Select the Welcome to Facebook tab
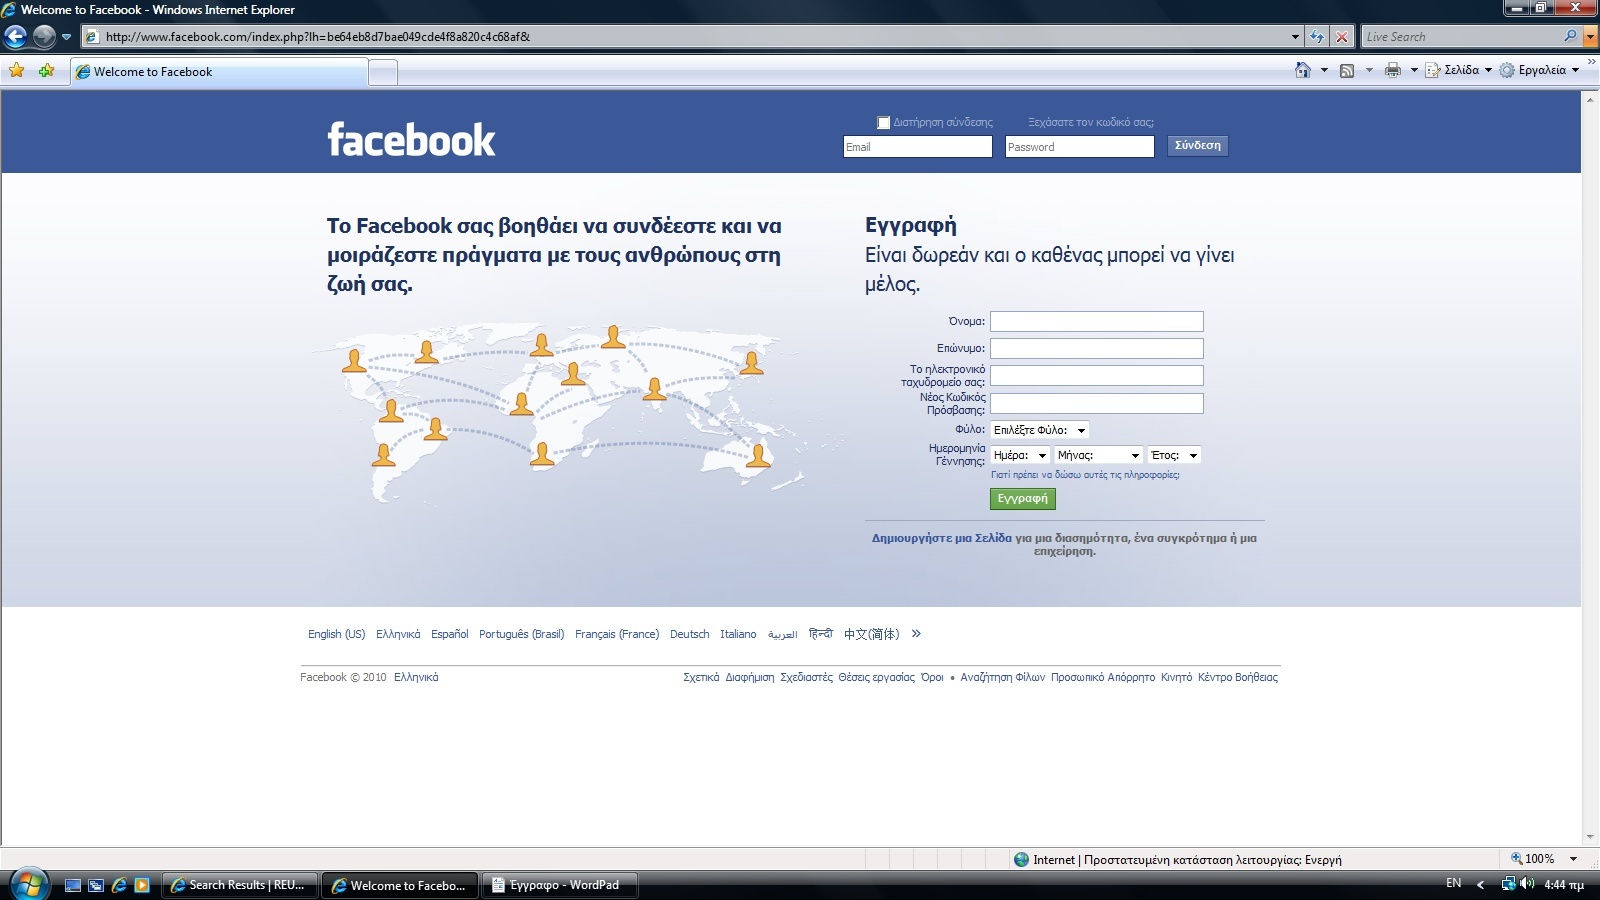The width and height of the screenshot is (1600, 900). click(219, 72)
